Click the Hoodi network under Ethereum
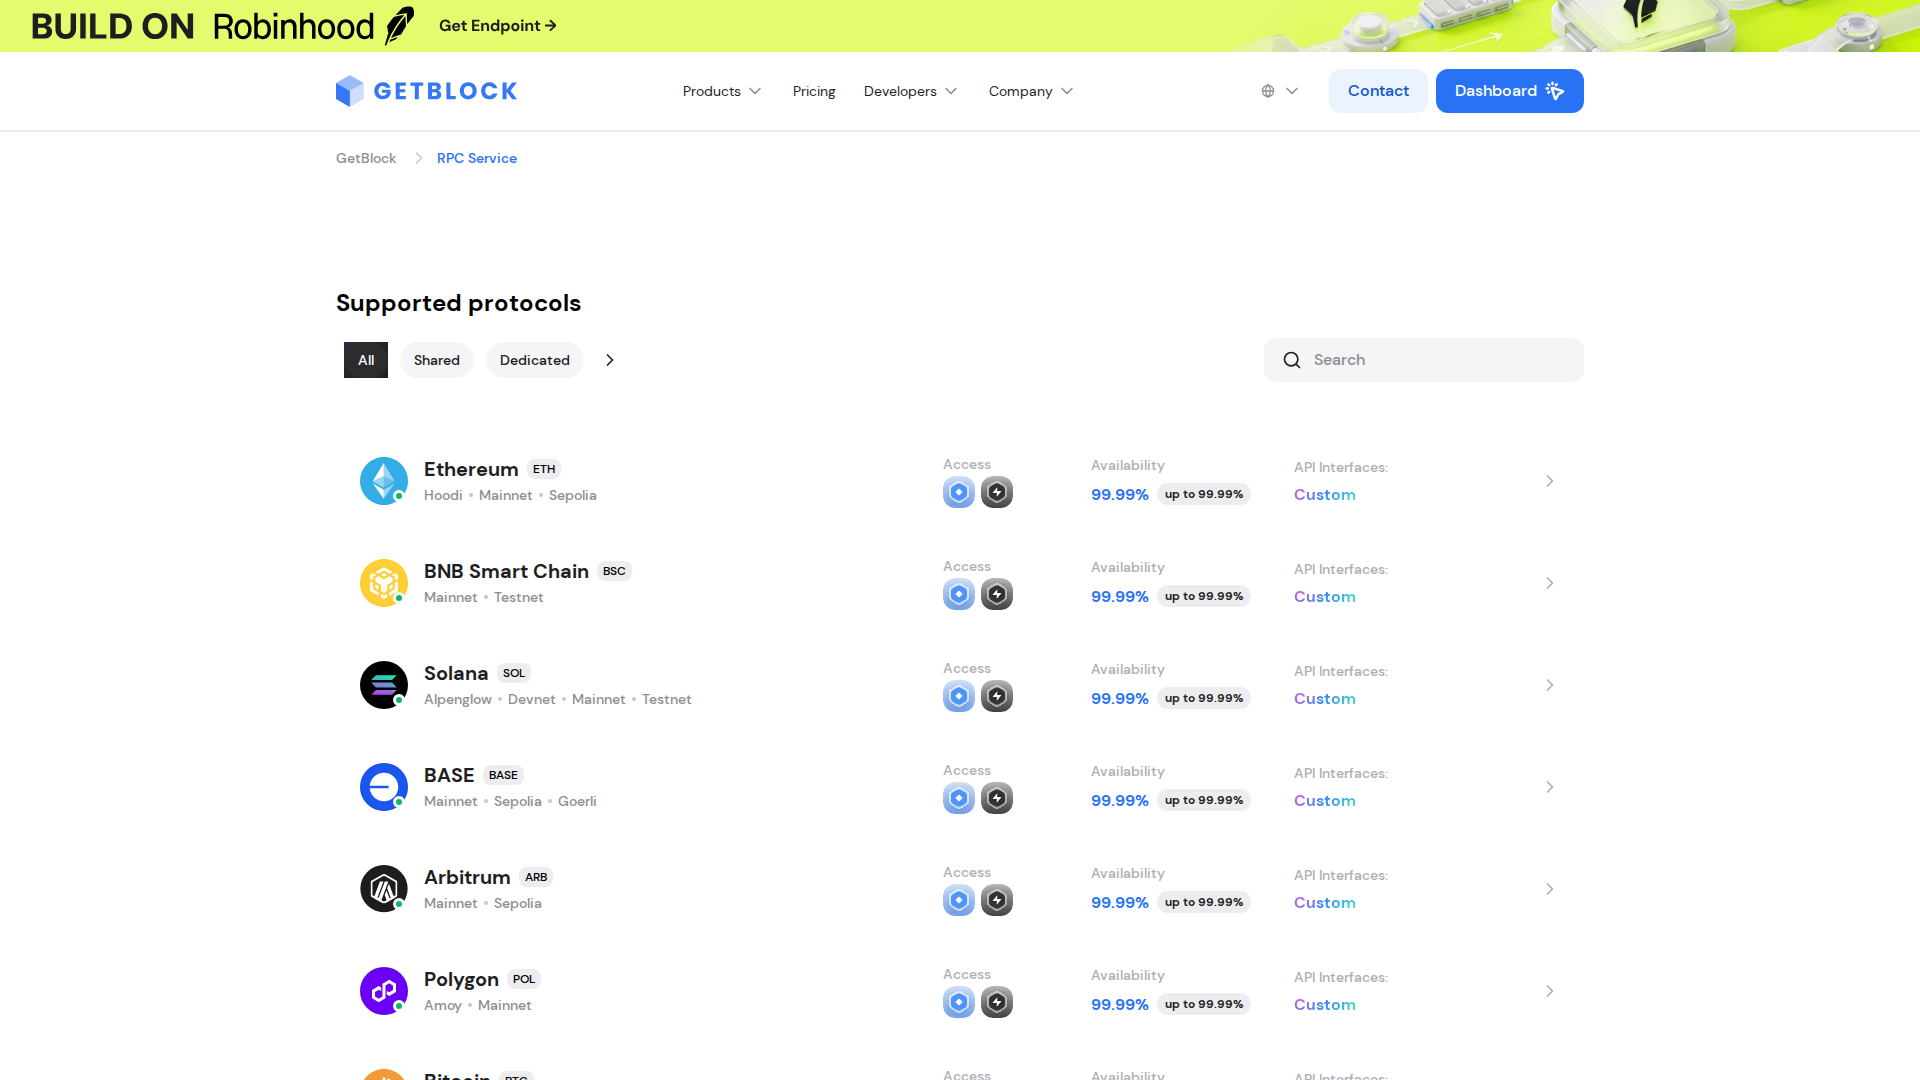 click(x=443, y=495)
